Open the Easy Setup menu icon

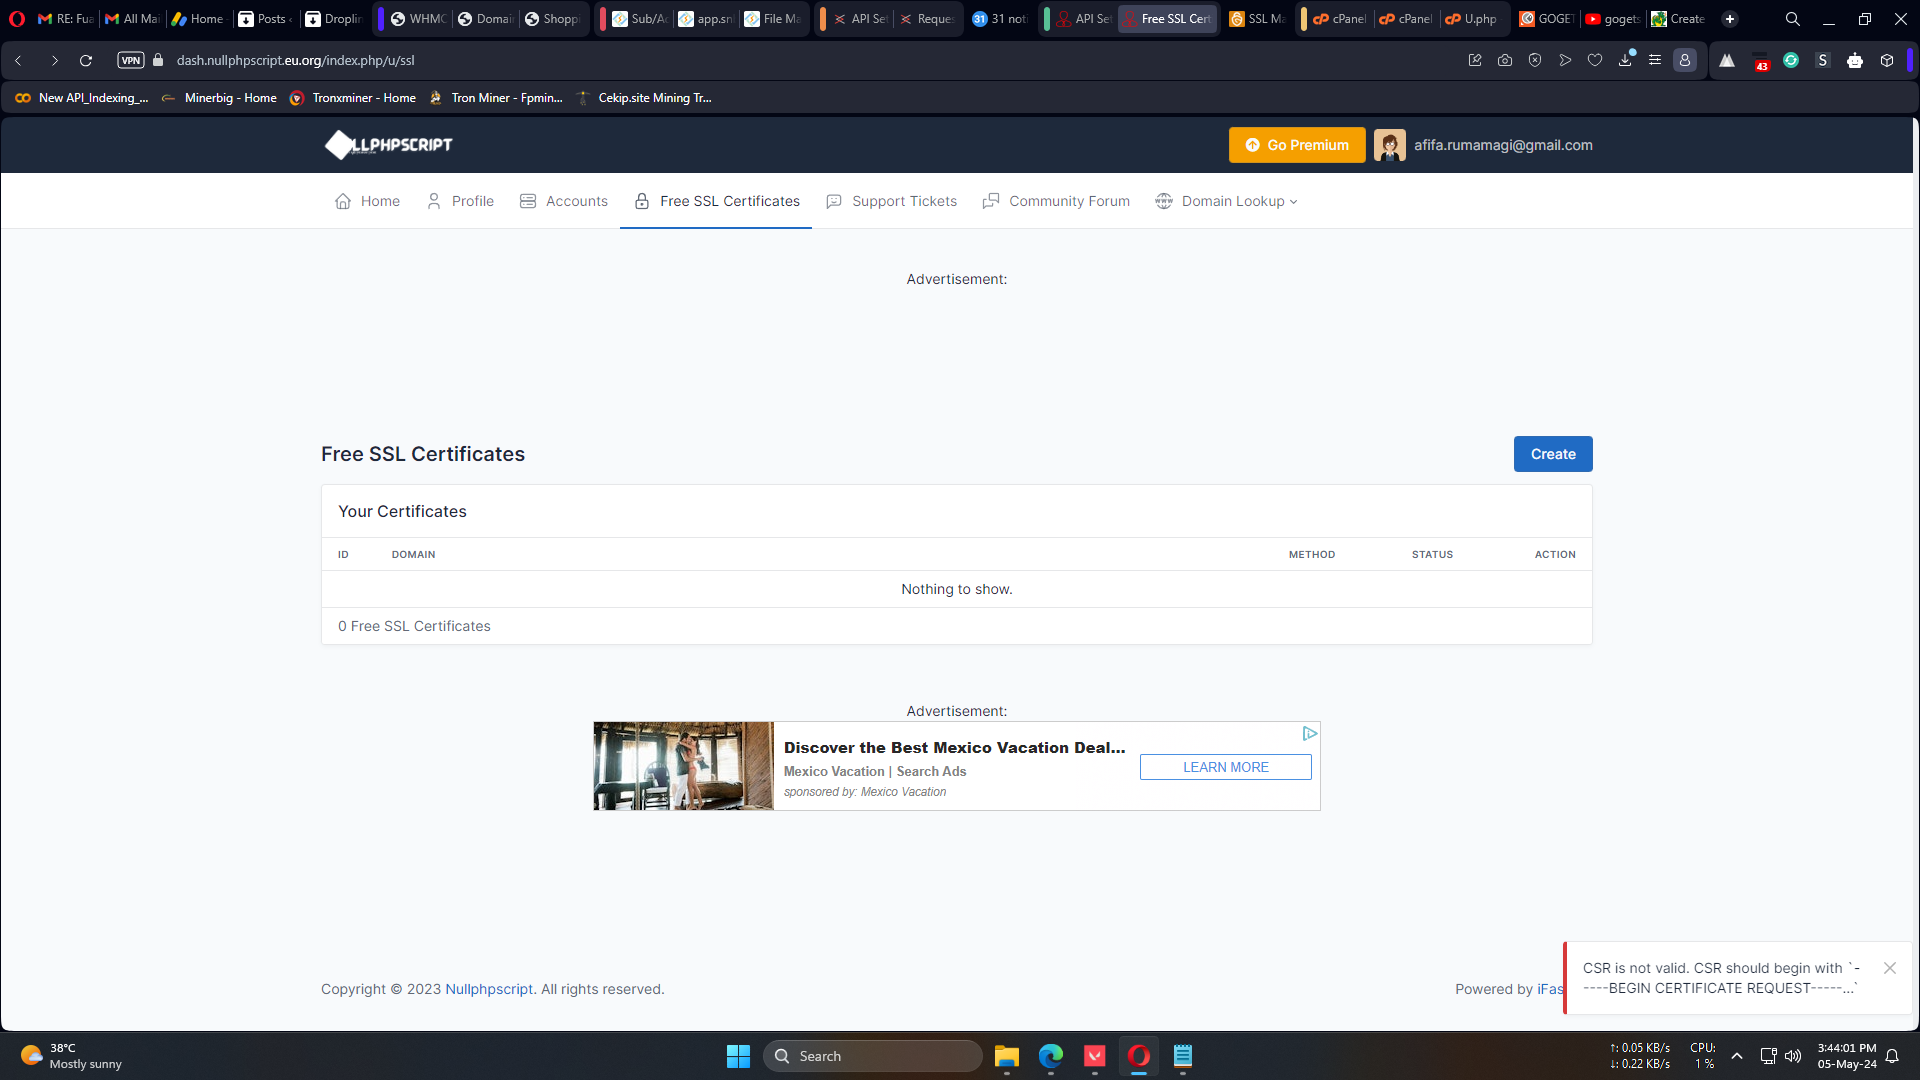pos(1655,60)
